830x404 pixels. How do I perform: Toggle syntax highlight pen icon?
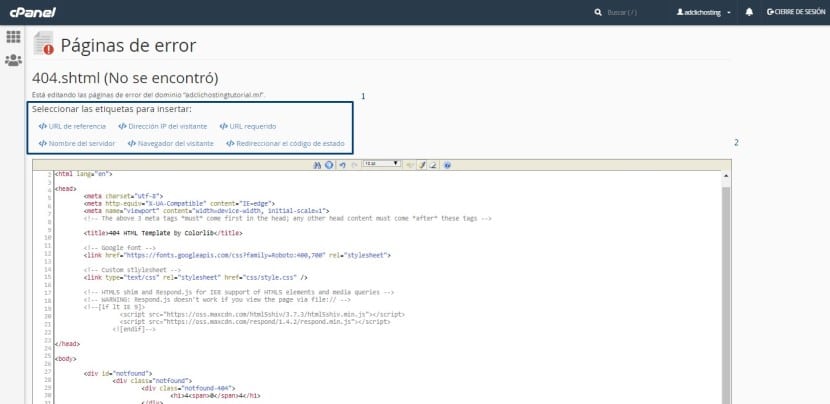click(422, 165)
